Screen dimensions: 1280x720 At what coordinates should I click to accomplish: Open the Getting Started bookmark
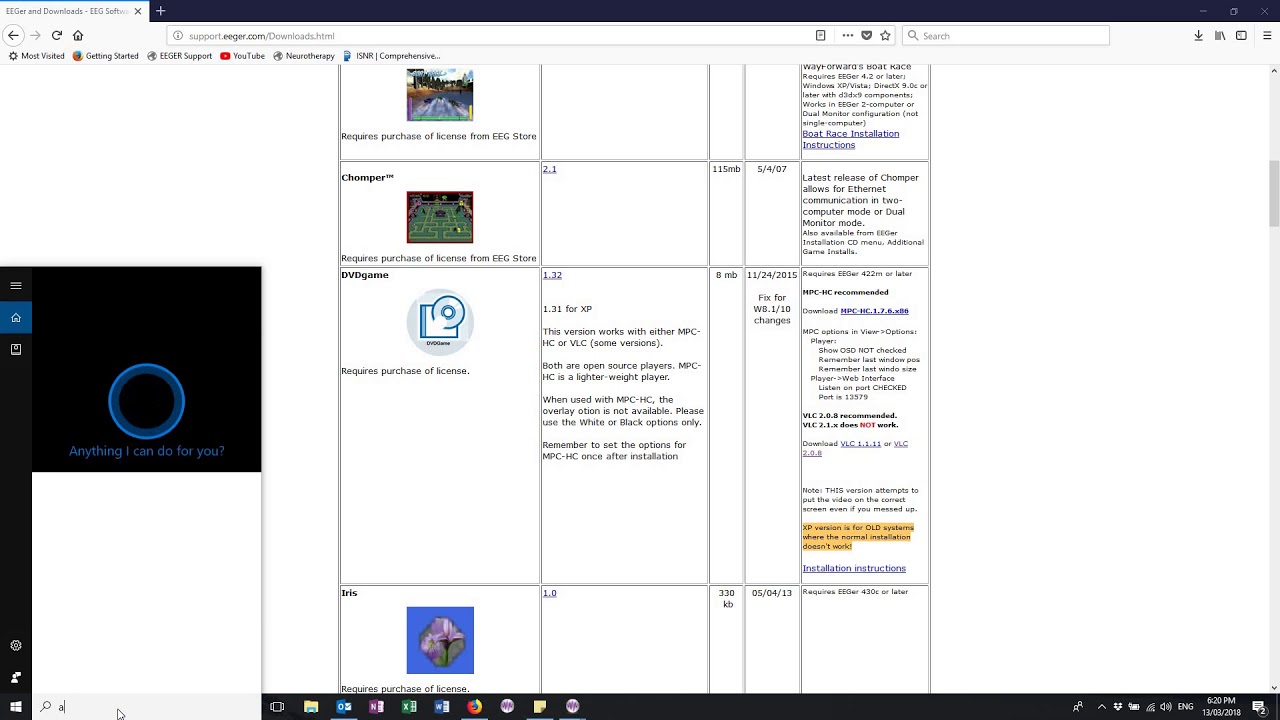coord(105,56)
